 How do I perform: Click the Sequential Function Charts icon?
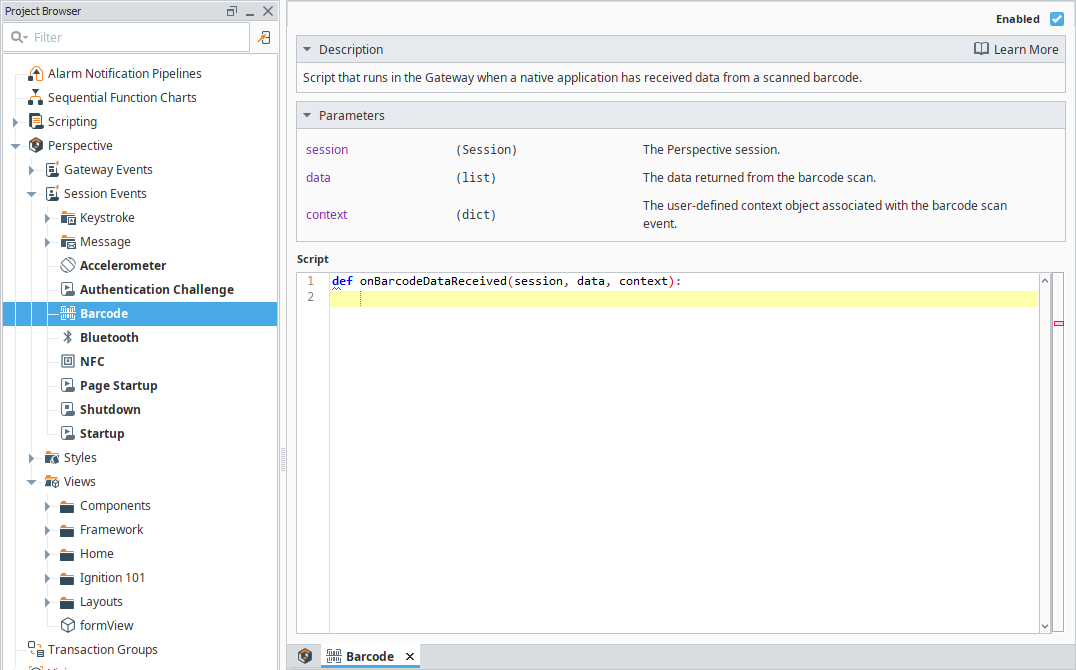click(36, 97)
